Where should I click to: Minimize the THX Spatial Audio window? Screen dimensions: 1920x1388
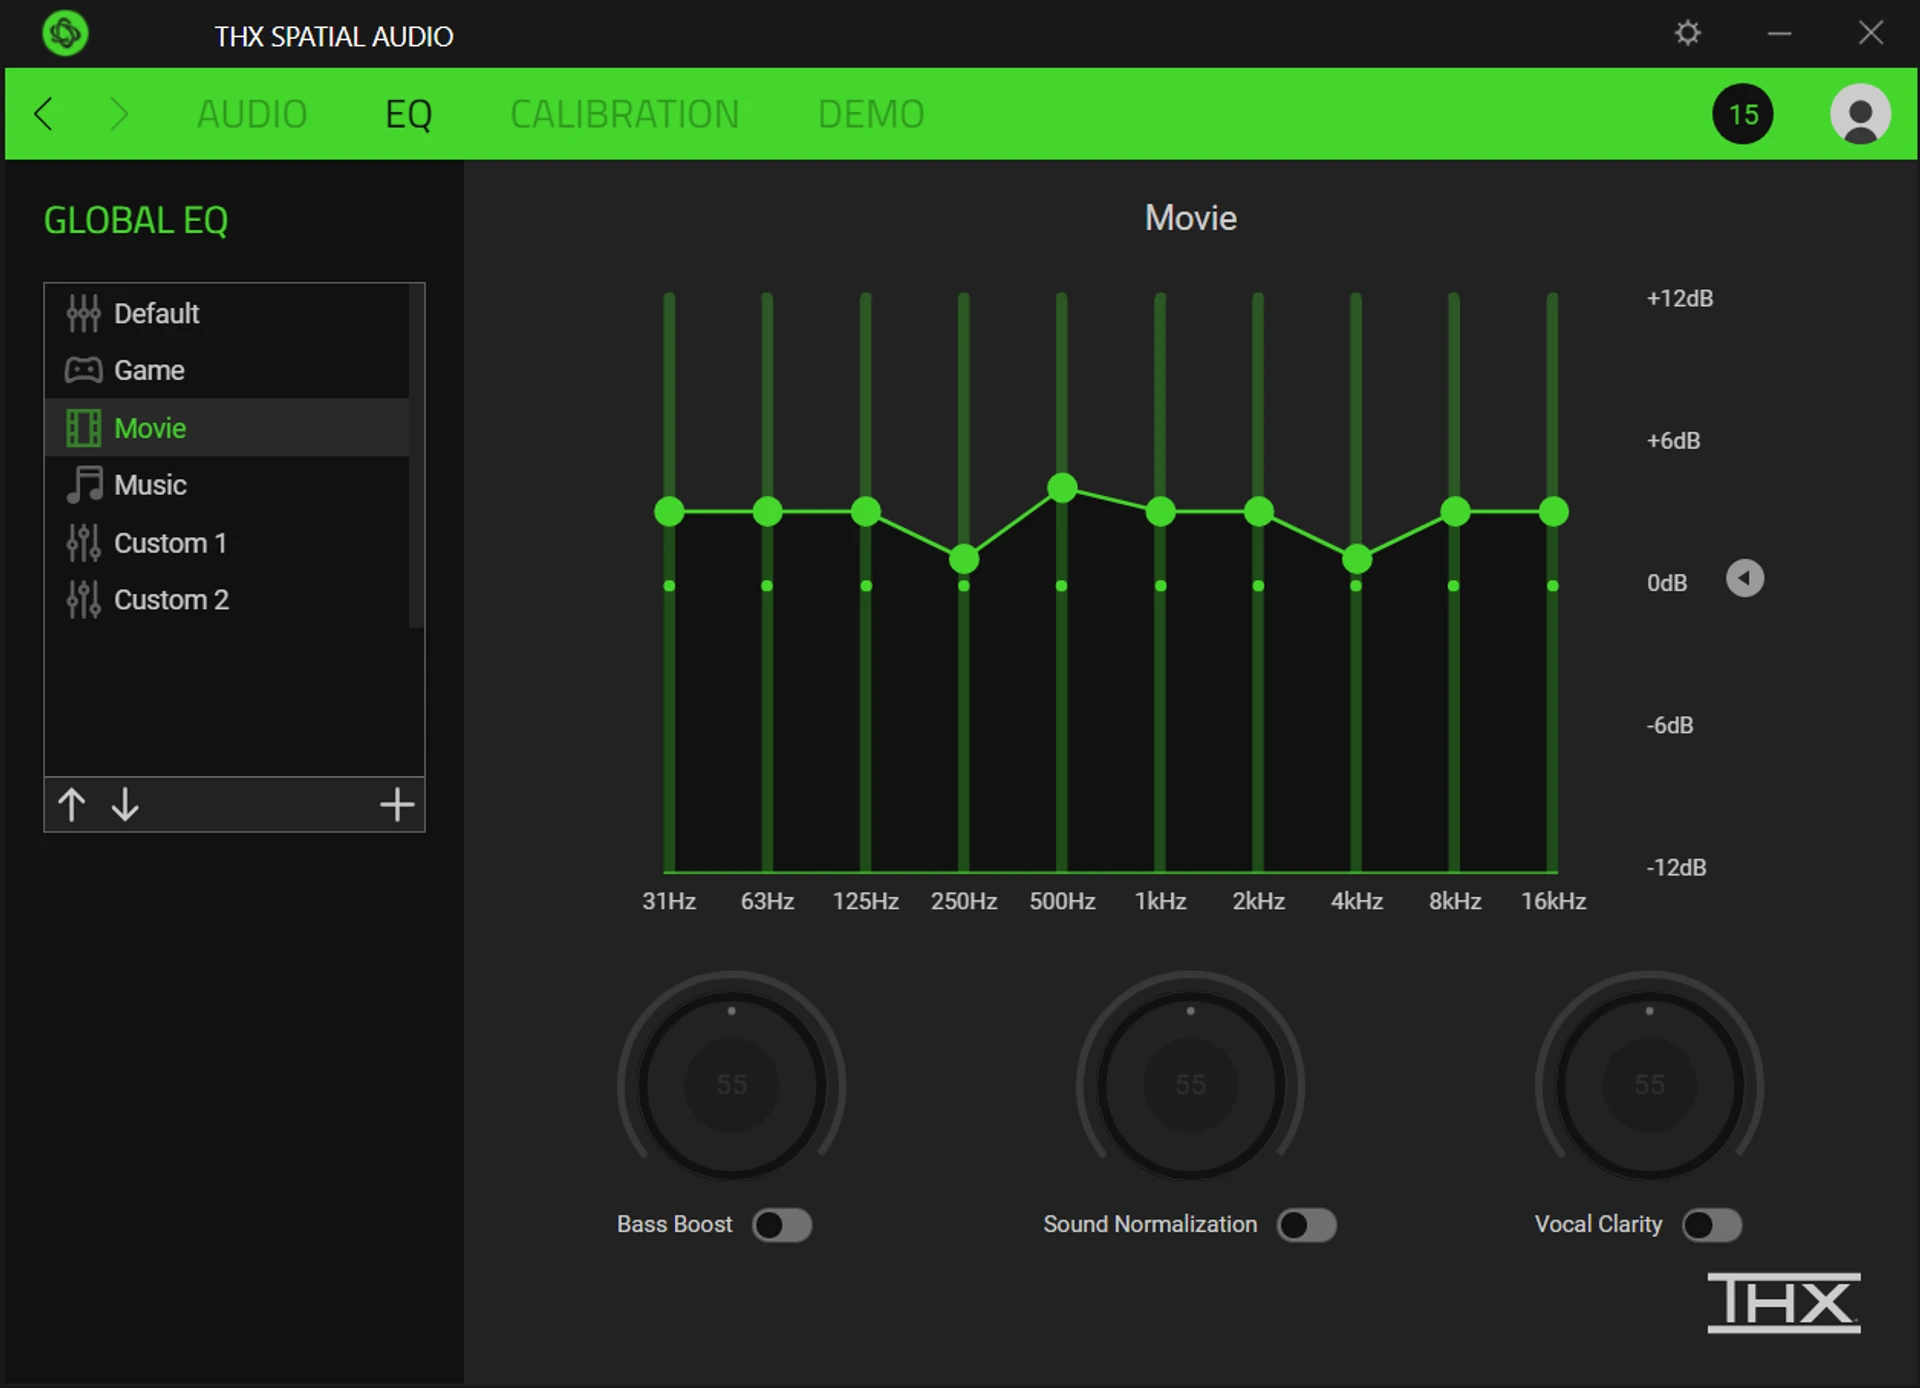tap(1779, 33)
